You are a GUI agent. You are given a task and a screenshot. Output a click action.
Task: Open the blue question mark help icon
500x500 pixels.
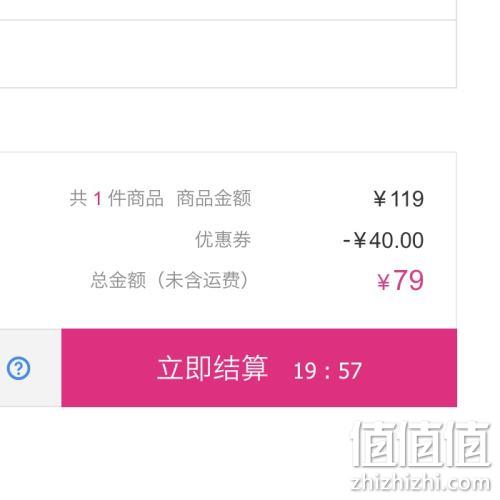[x=18, y=368]
